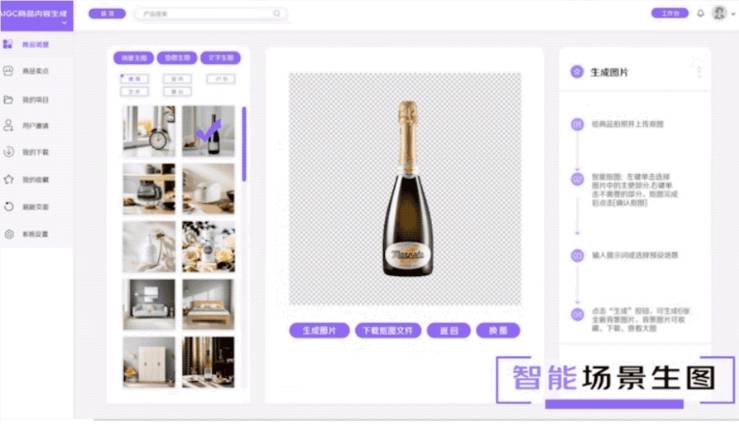Click the 返回 button below canvas
The height and width of the screenshot is (424, 739).
[449, 331]
